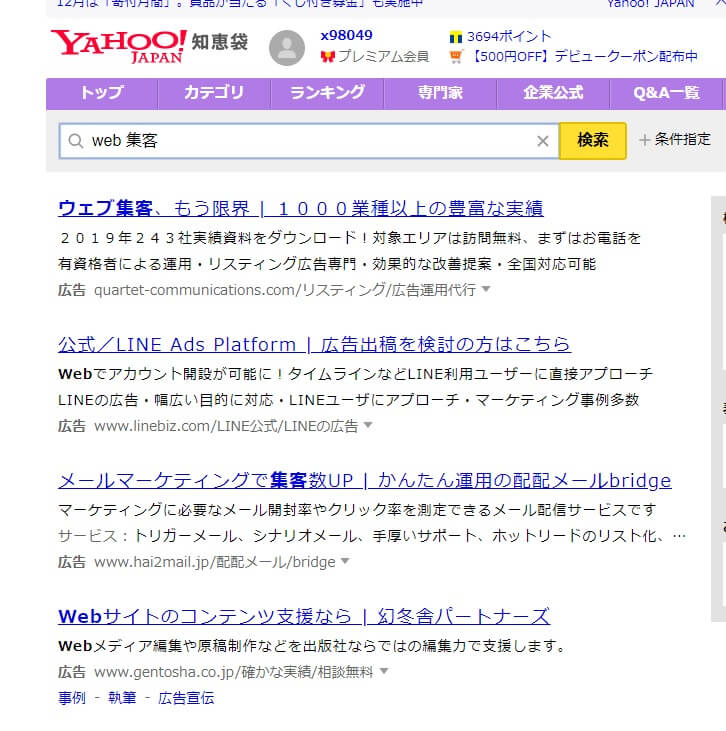Click the 知恵袋 logo text
Viewport: 726px width, 731px height.
tap(220, 42)
